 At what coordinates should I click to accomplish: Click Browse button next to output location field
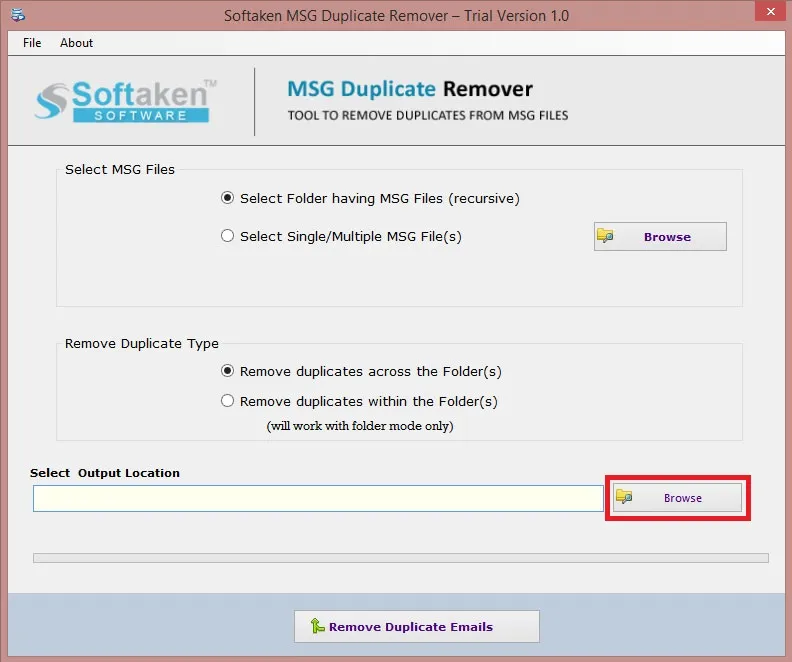(x=677, y=498)
